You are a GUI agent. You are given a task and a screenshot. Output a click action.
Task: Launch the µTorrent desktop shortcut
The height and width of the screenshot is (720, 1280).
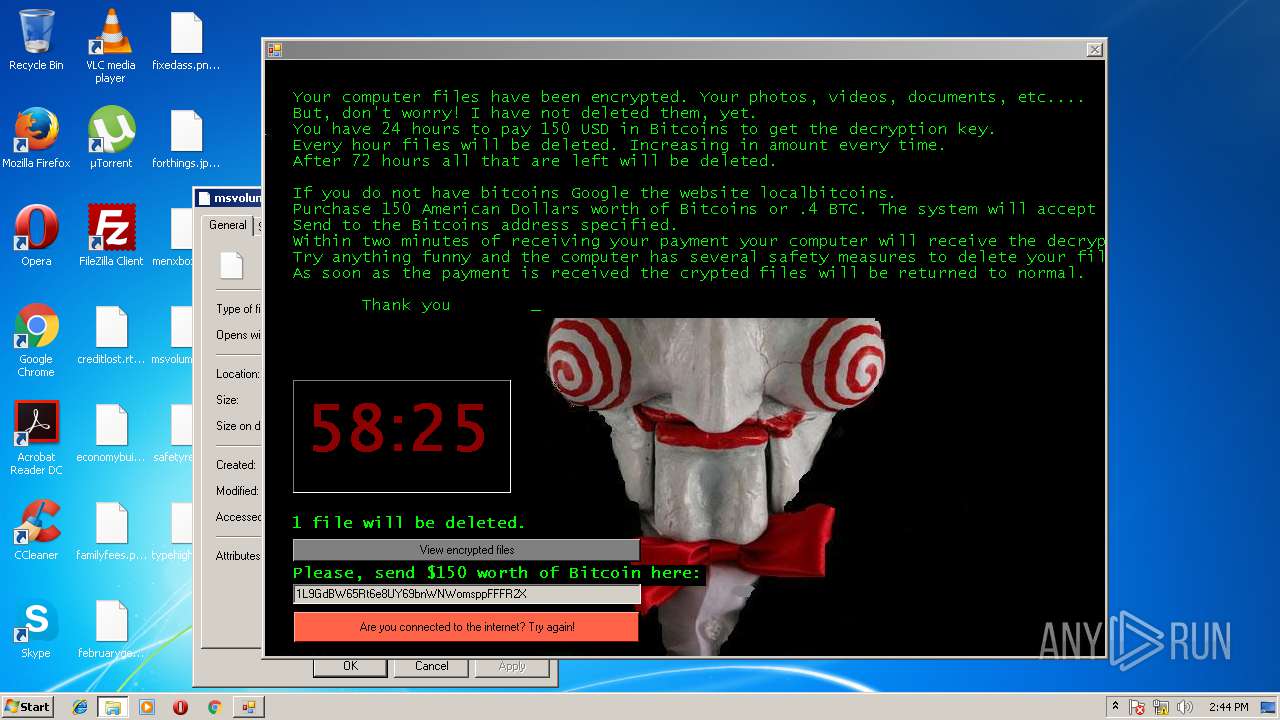[110, 138]
